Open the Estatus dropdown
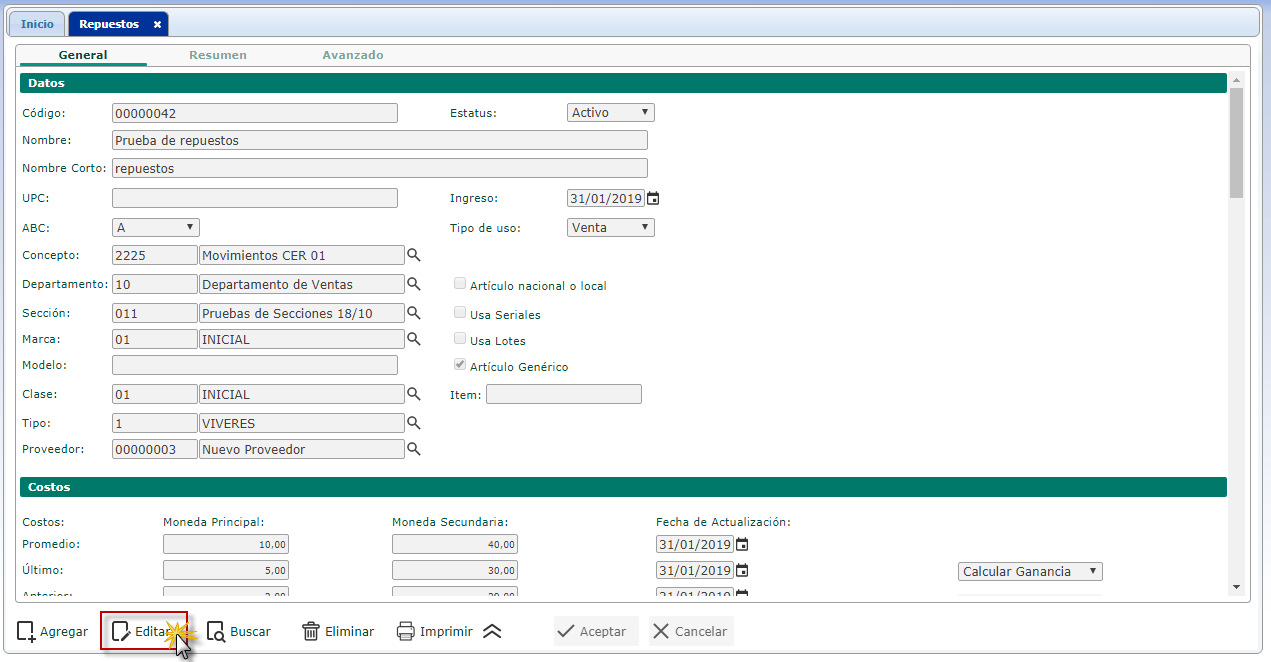The height and width of the screenshot is (662, 1271). (x=610, y=113)
